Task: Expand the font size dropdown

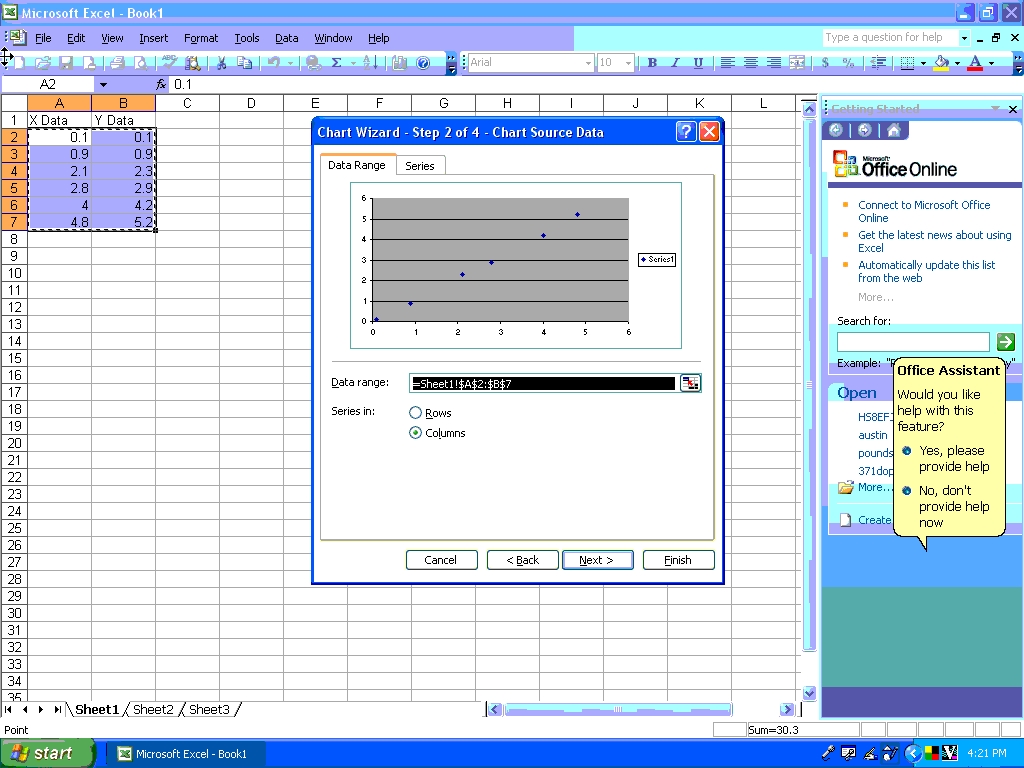Action: click(628, 62)
